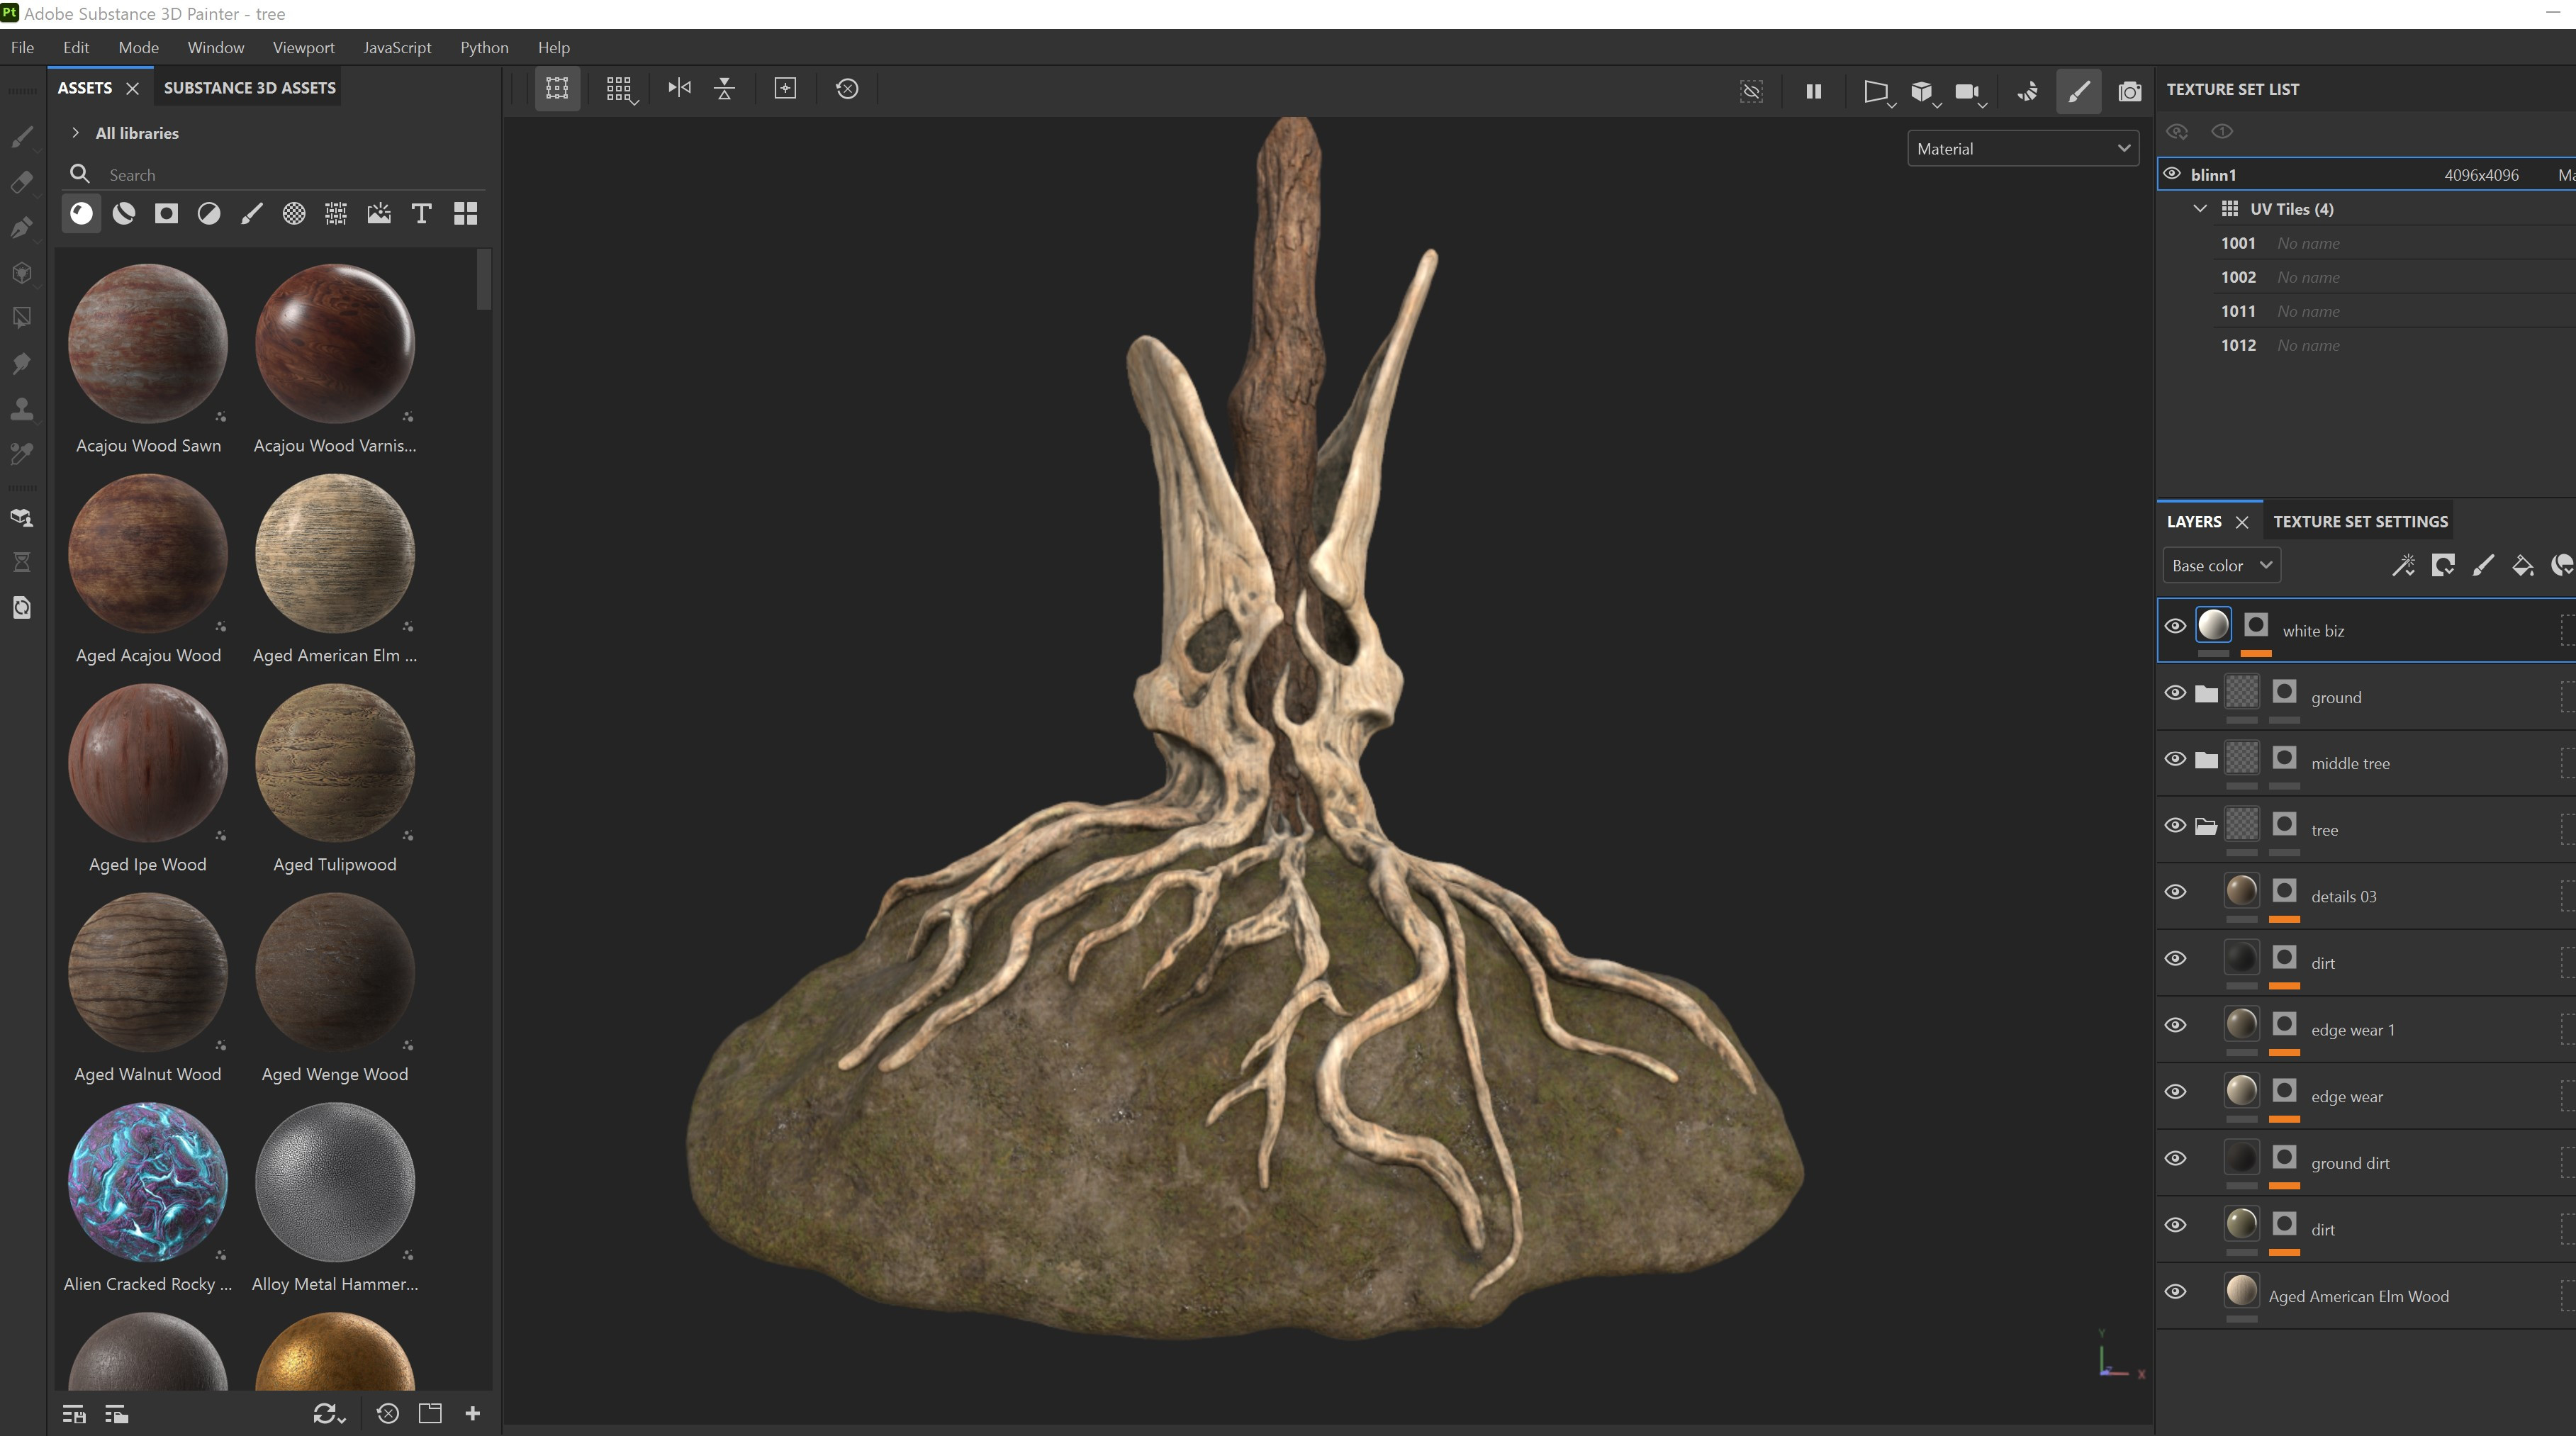Click the assets panel scrollbar
This screenshot has width=2576, height=1436.
click(484, 280)
